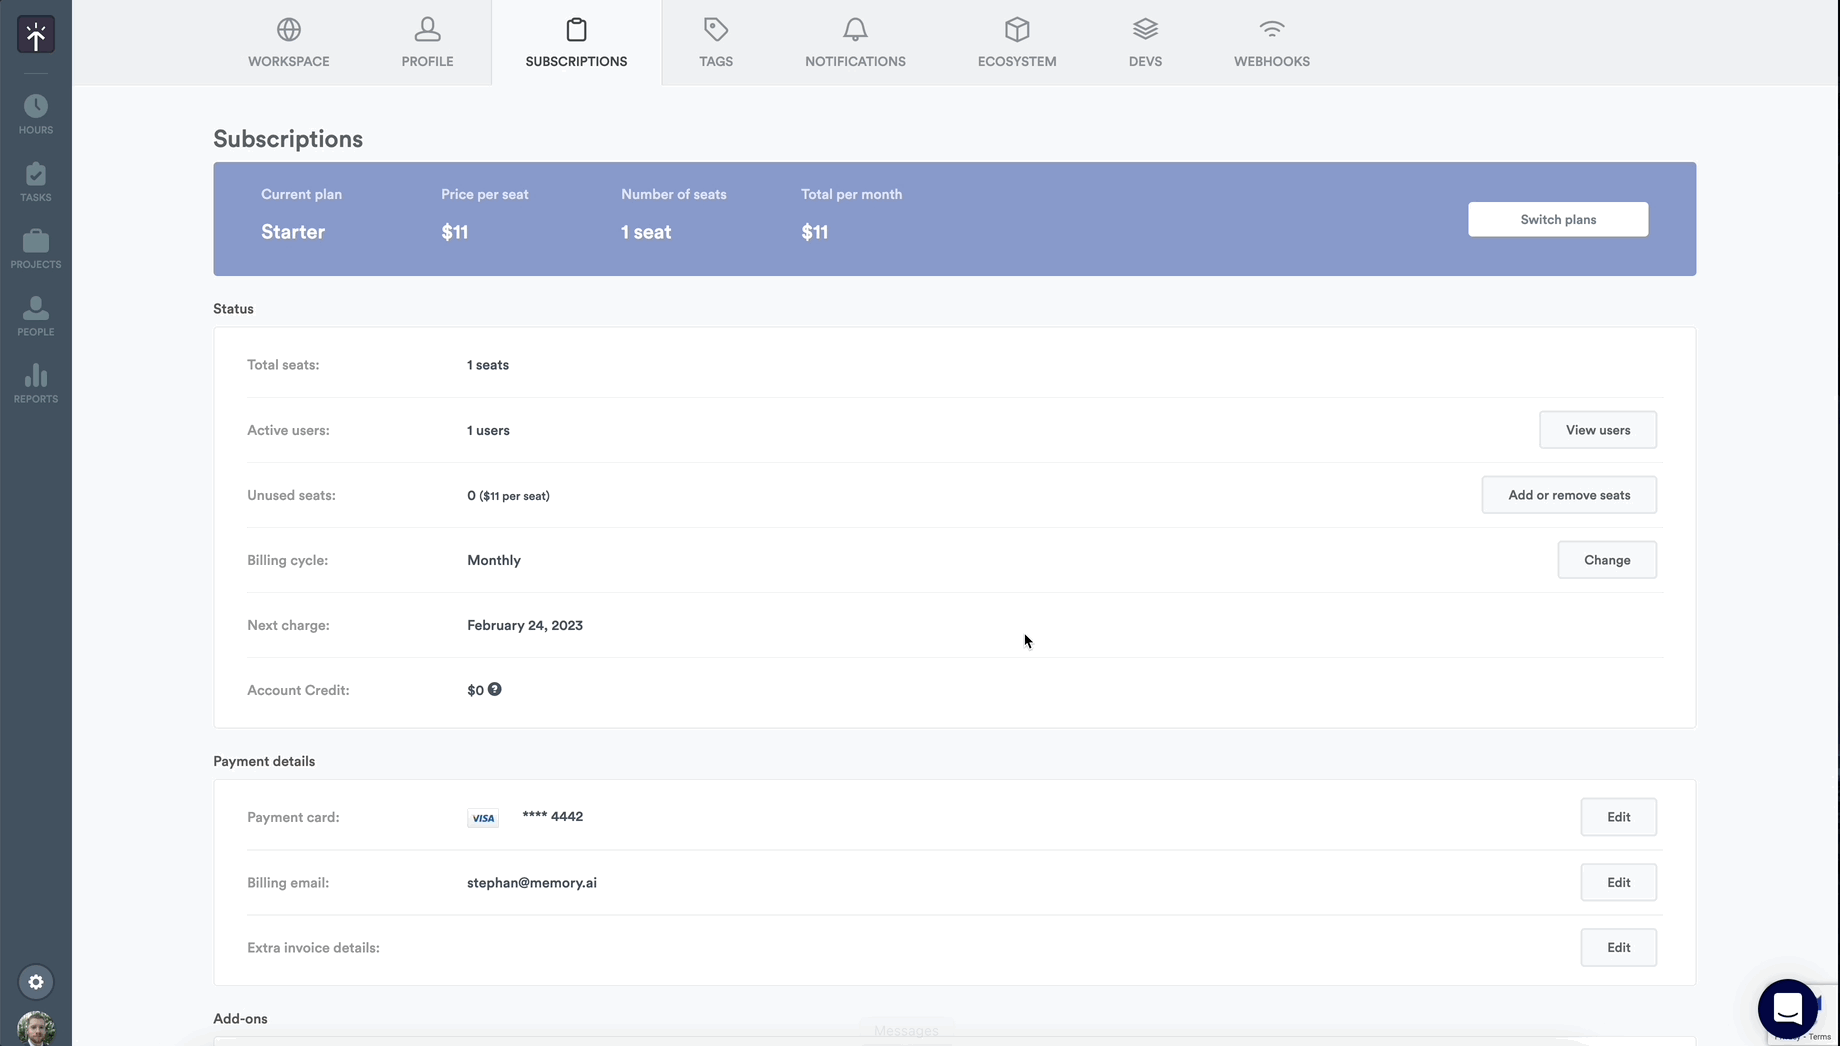Open the settings gear in sidebar
This screenshot has width=1840, height=1046.
[35, 982]
